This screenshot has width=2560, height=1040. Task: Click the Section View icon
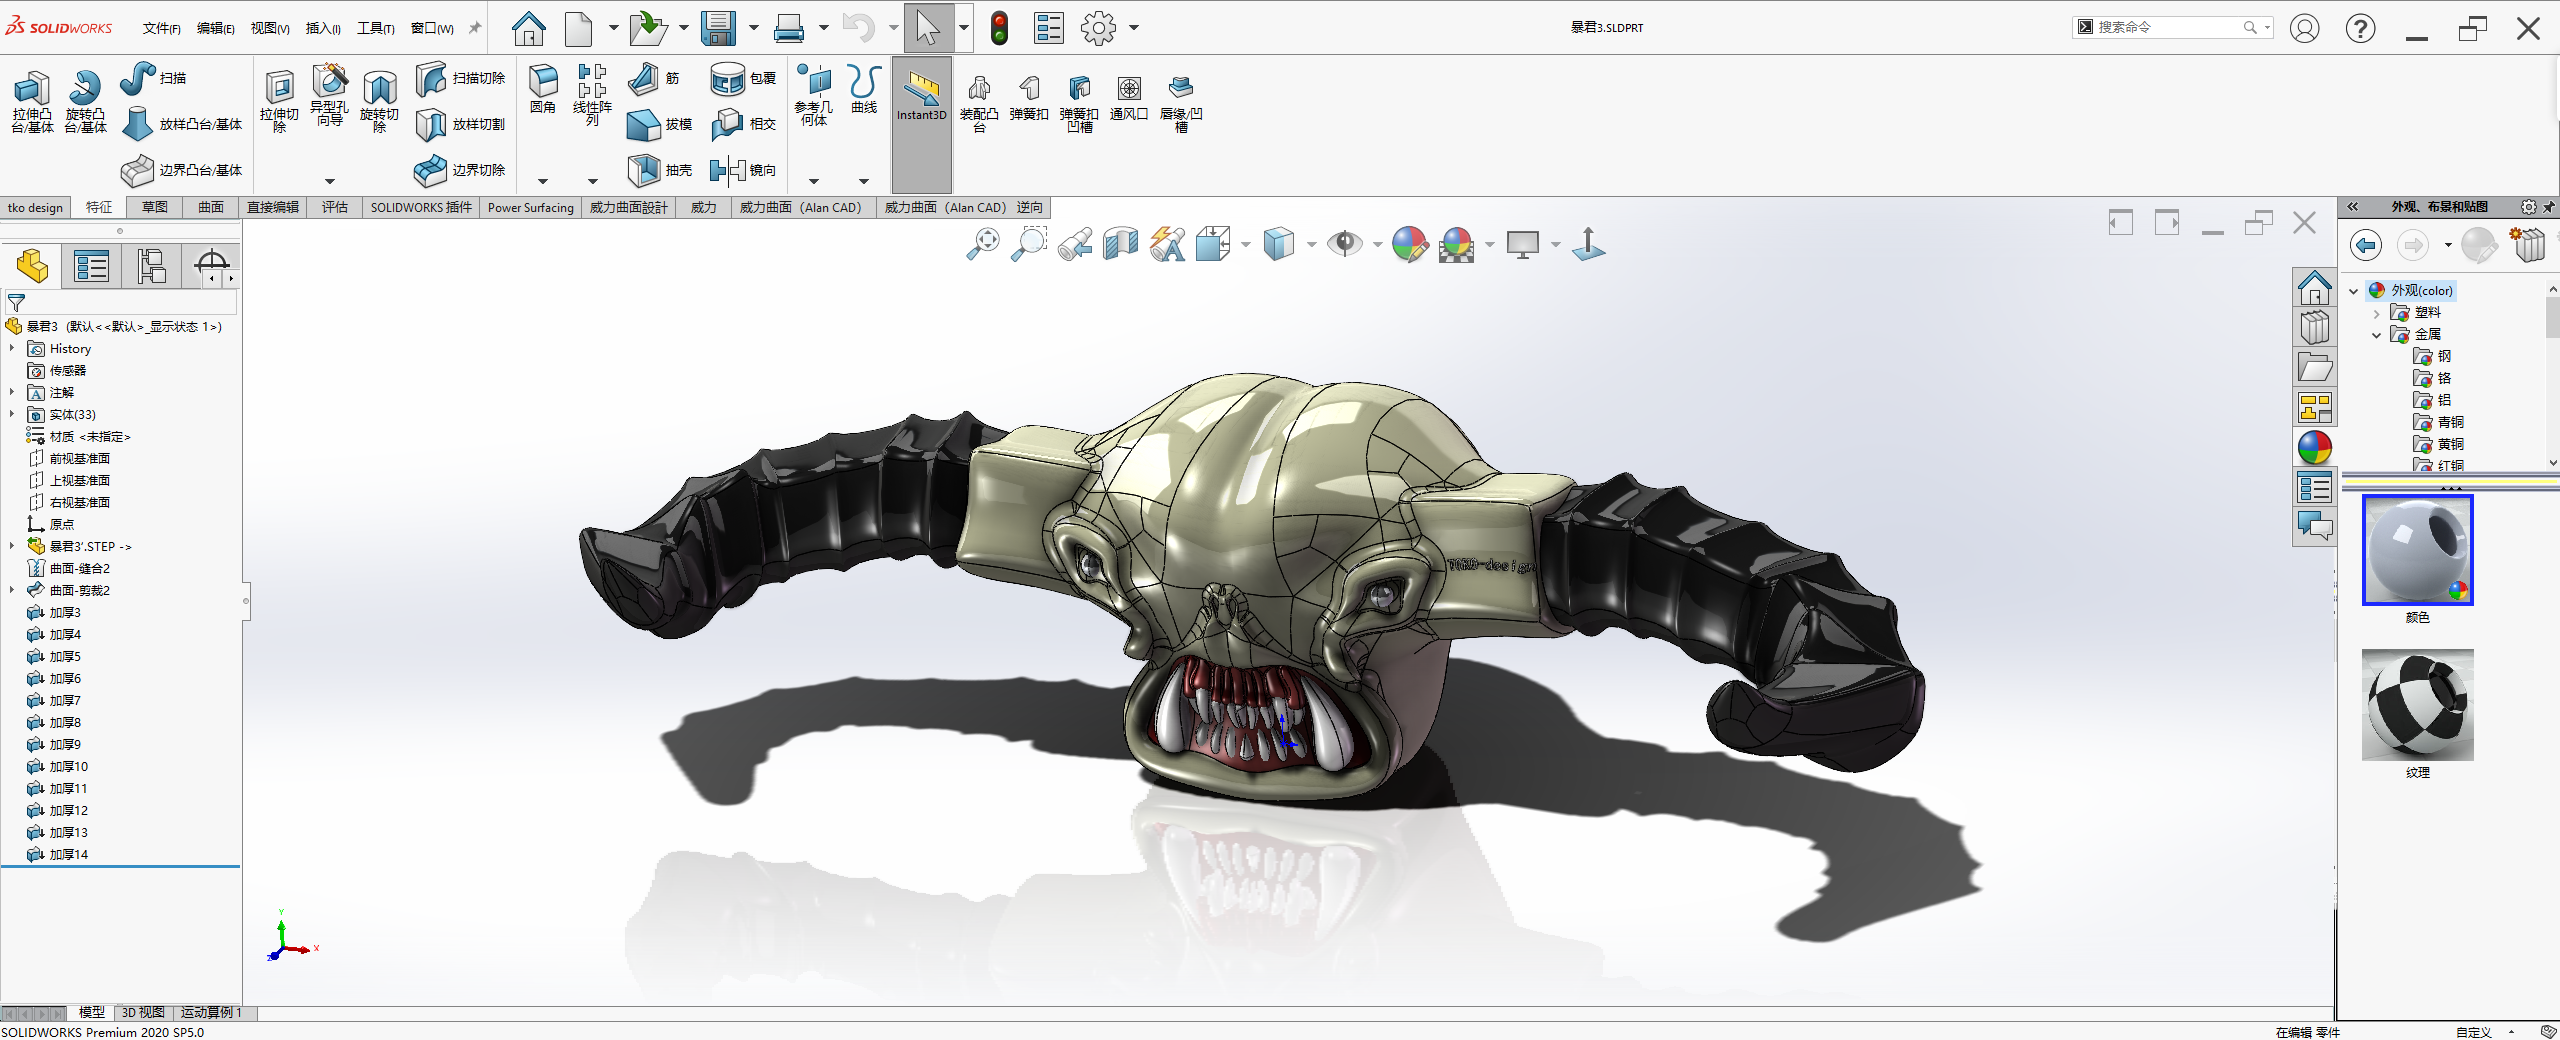pos(1121,244)
